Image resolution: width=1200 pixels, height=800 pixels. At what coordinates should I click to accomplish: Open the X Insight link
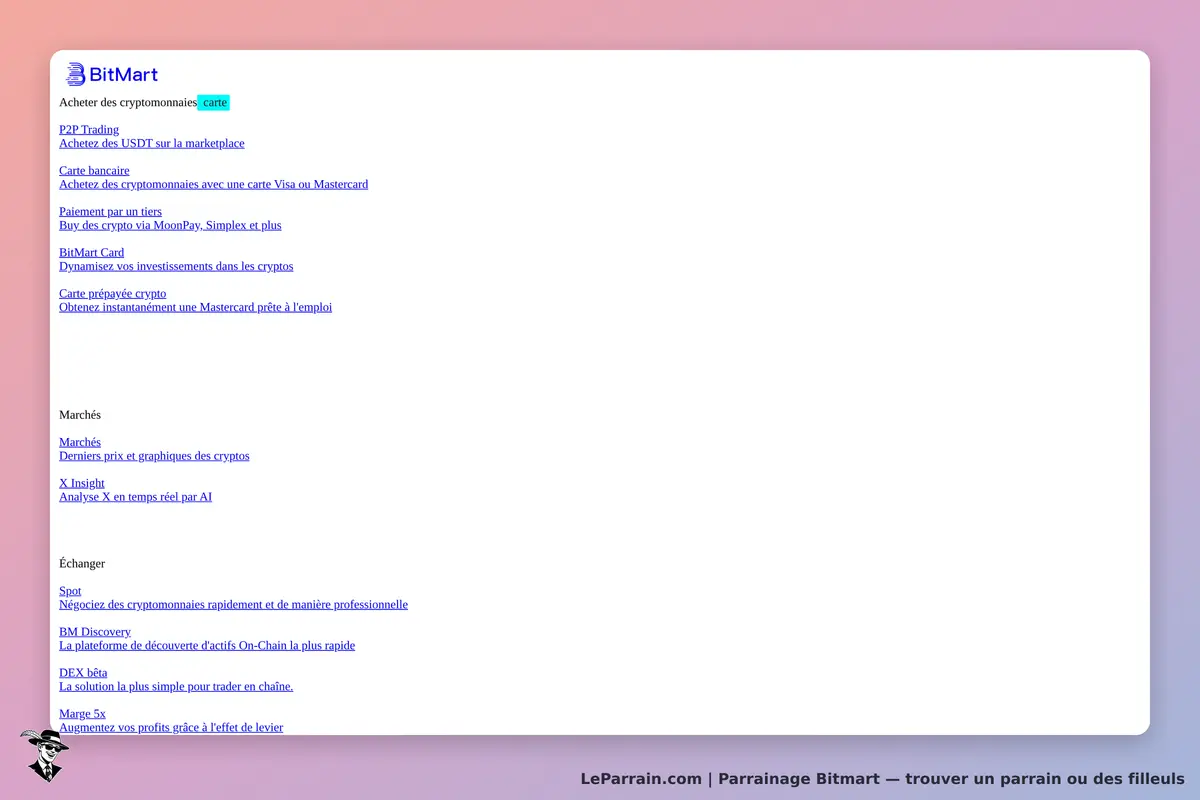[x=82, y=484]
